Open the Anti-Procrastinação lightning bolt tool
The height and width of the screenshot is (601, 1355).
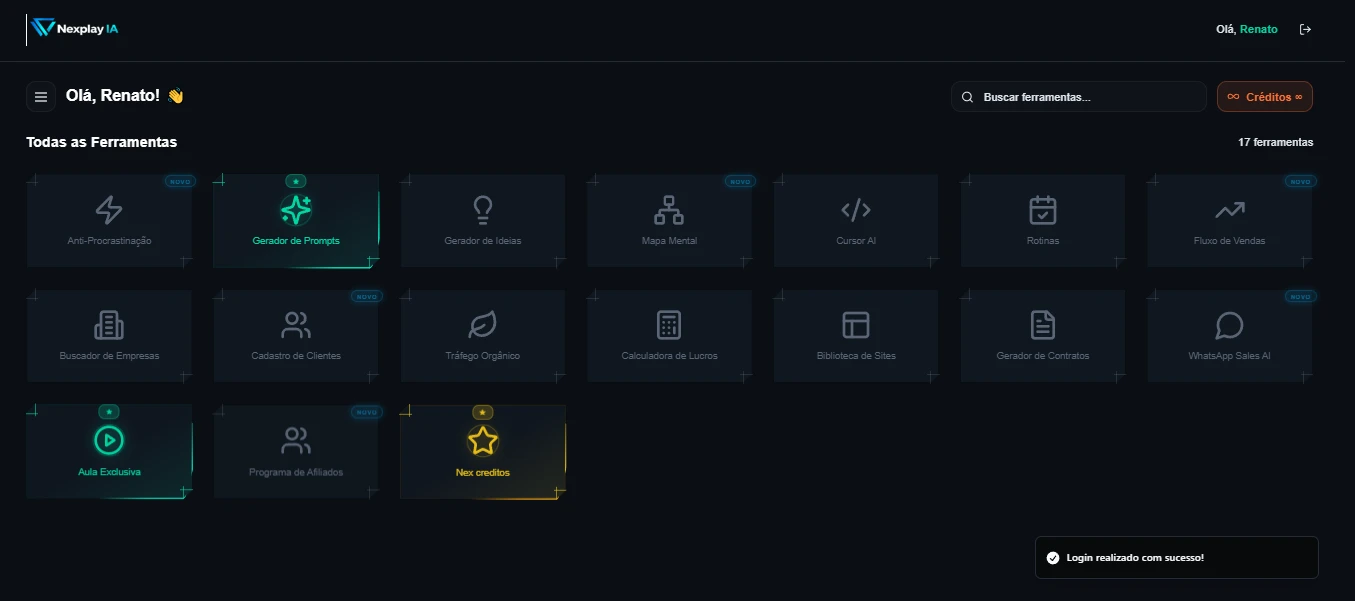tap(109, 210)
